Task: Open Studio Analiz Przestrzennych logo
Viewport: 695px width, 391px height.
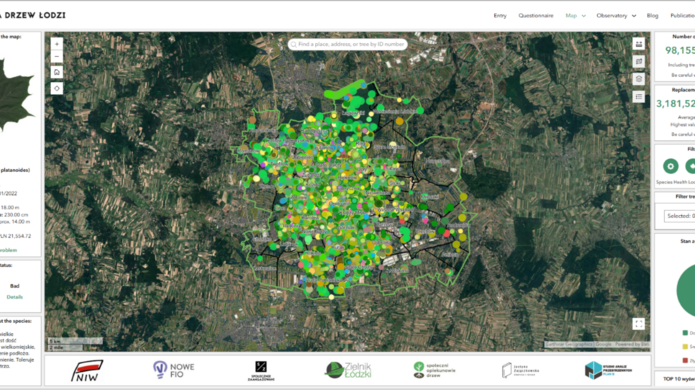Action: 608,370
